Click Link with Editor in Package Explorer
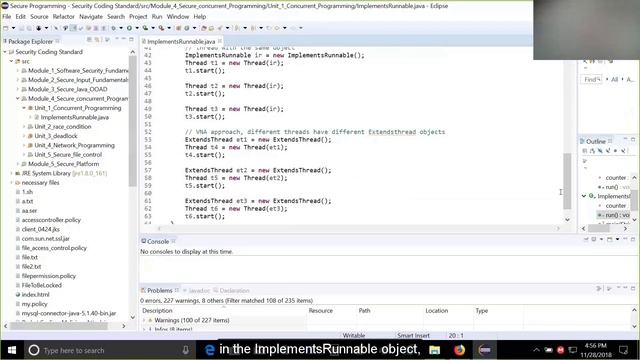640x360 pixels. [x=97, y=40]
